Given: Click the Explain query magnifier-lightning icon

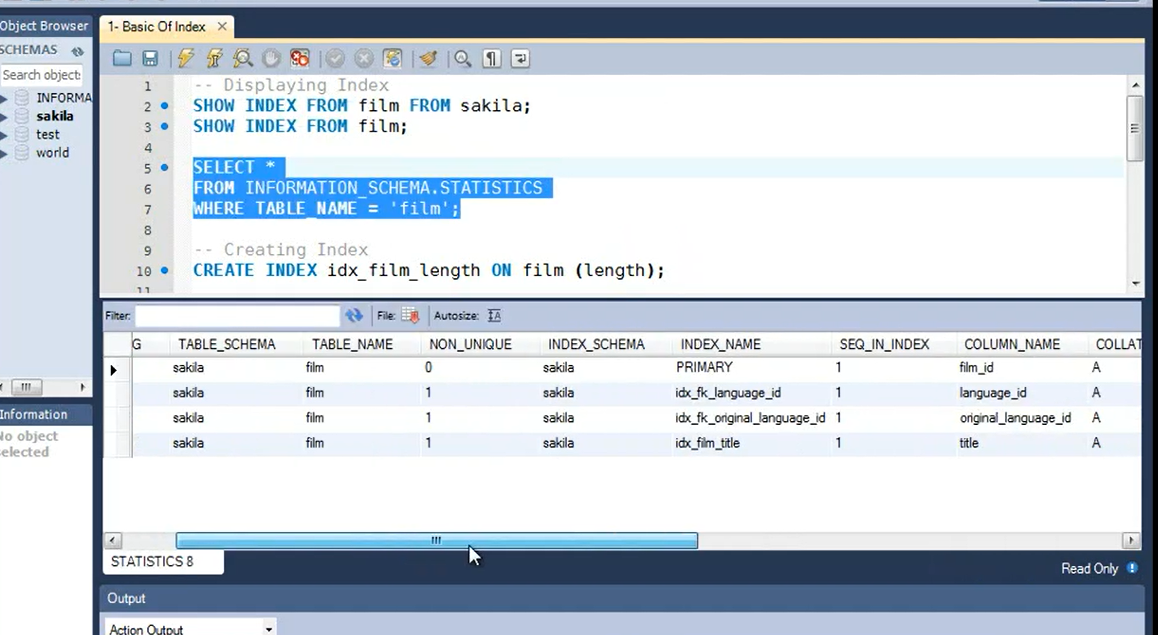Looking at the screenshot, I should 242,59.
